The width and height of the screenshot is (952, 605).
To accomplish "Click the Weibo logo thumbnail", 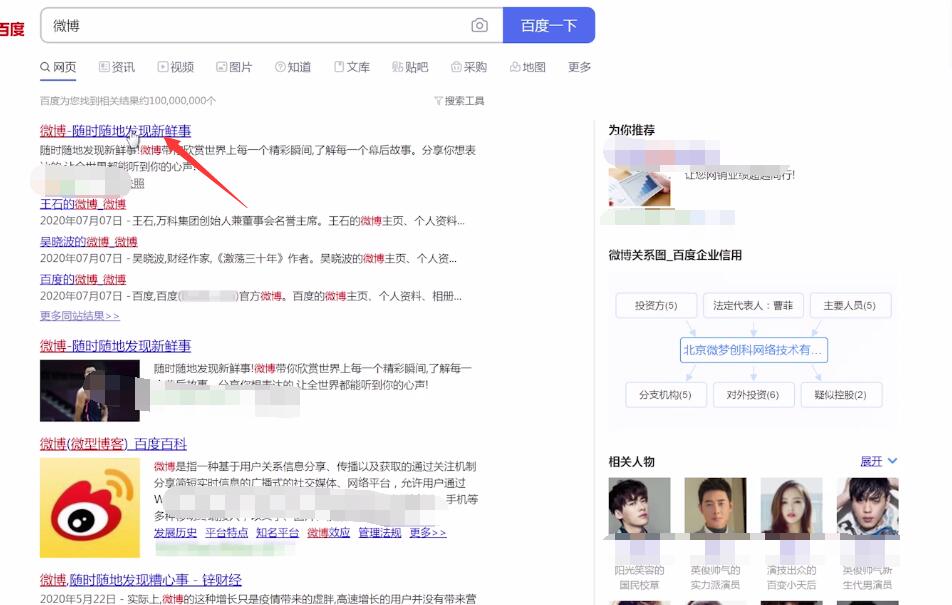I will (x=90, y=508).
